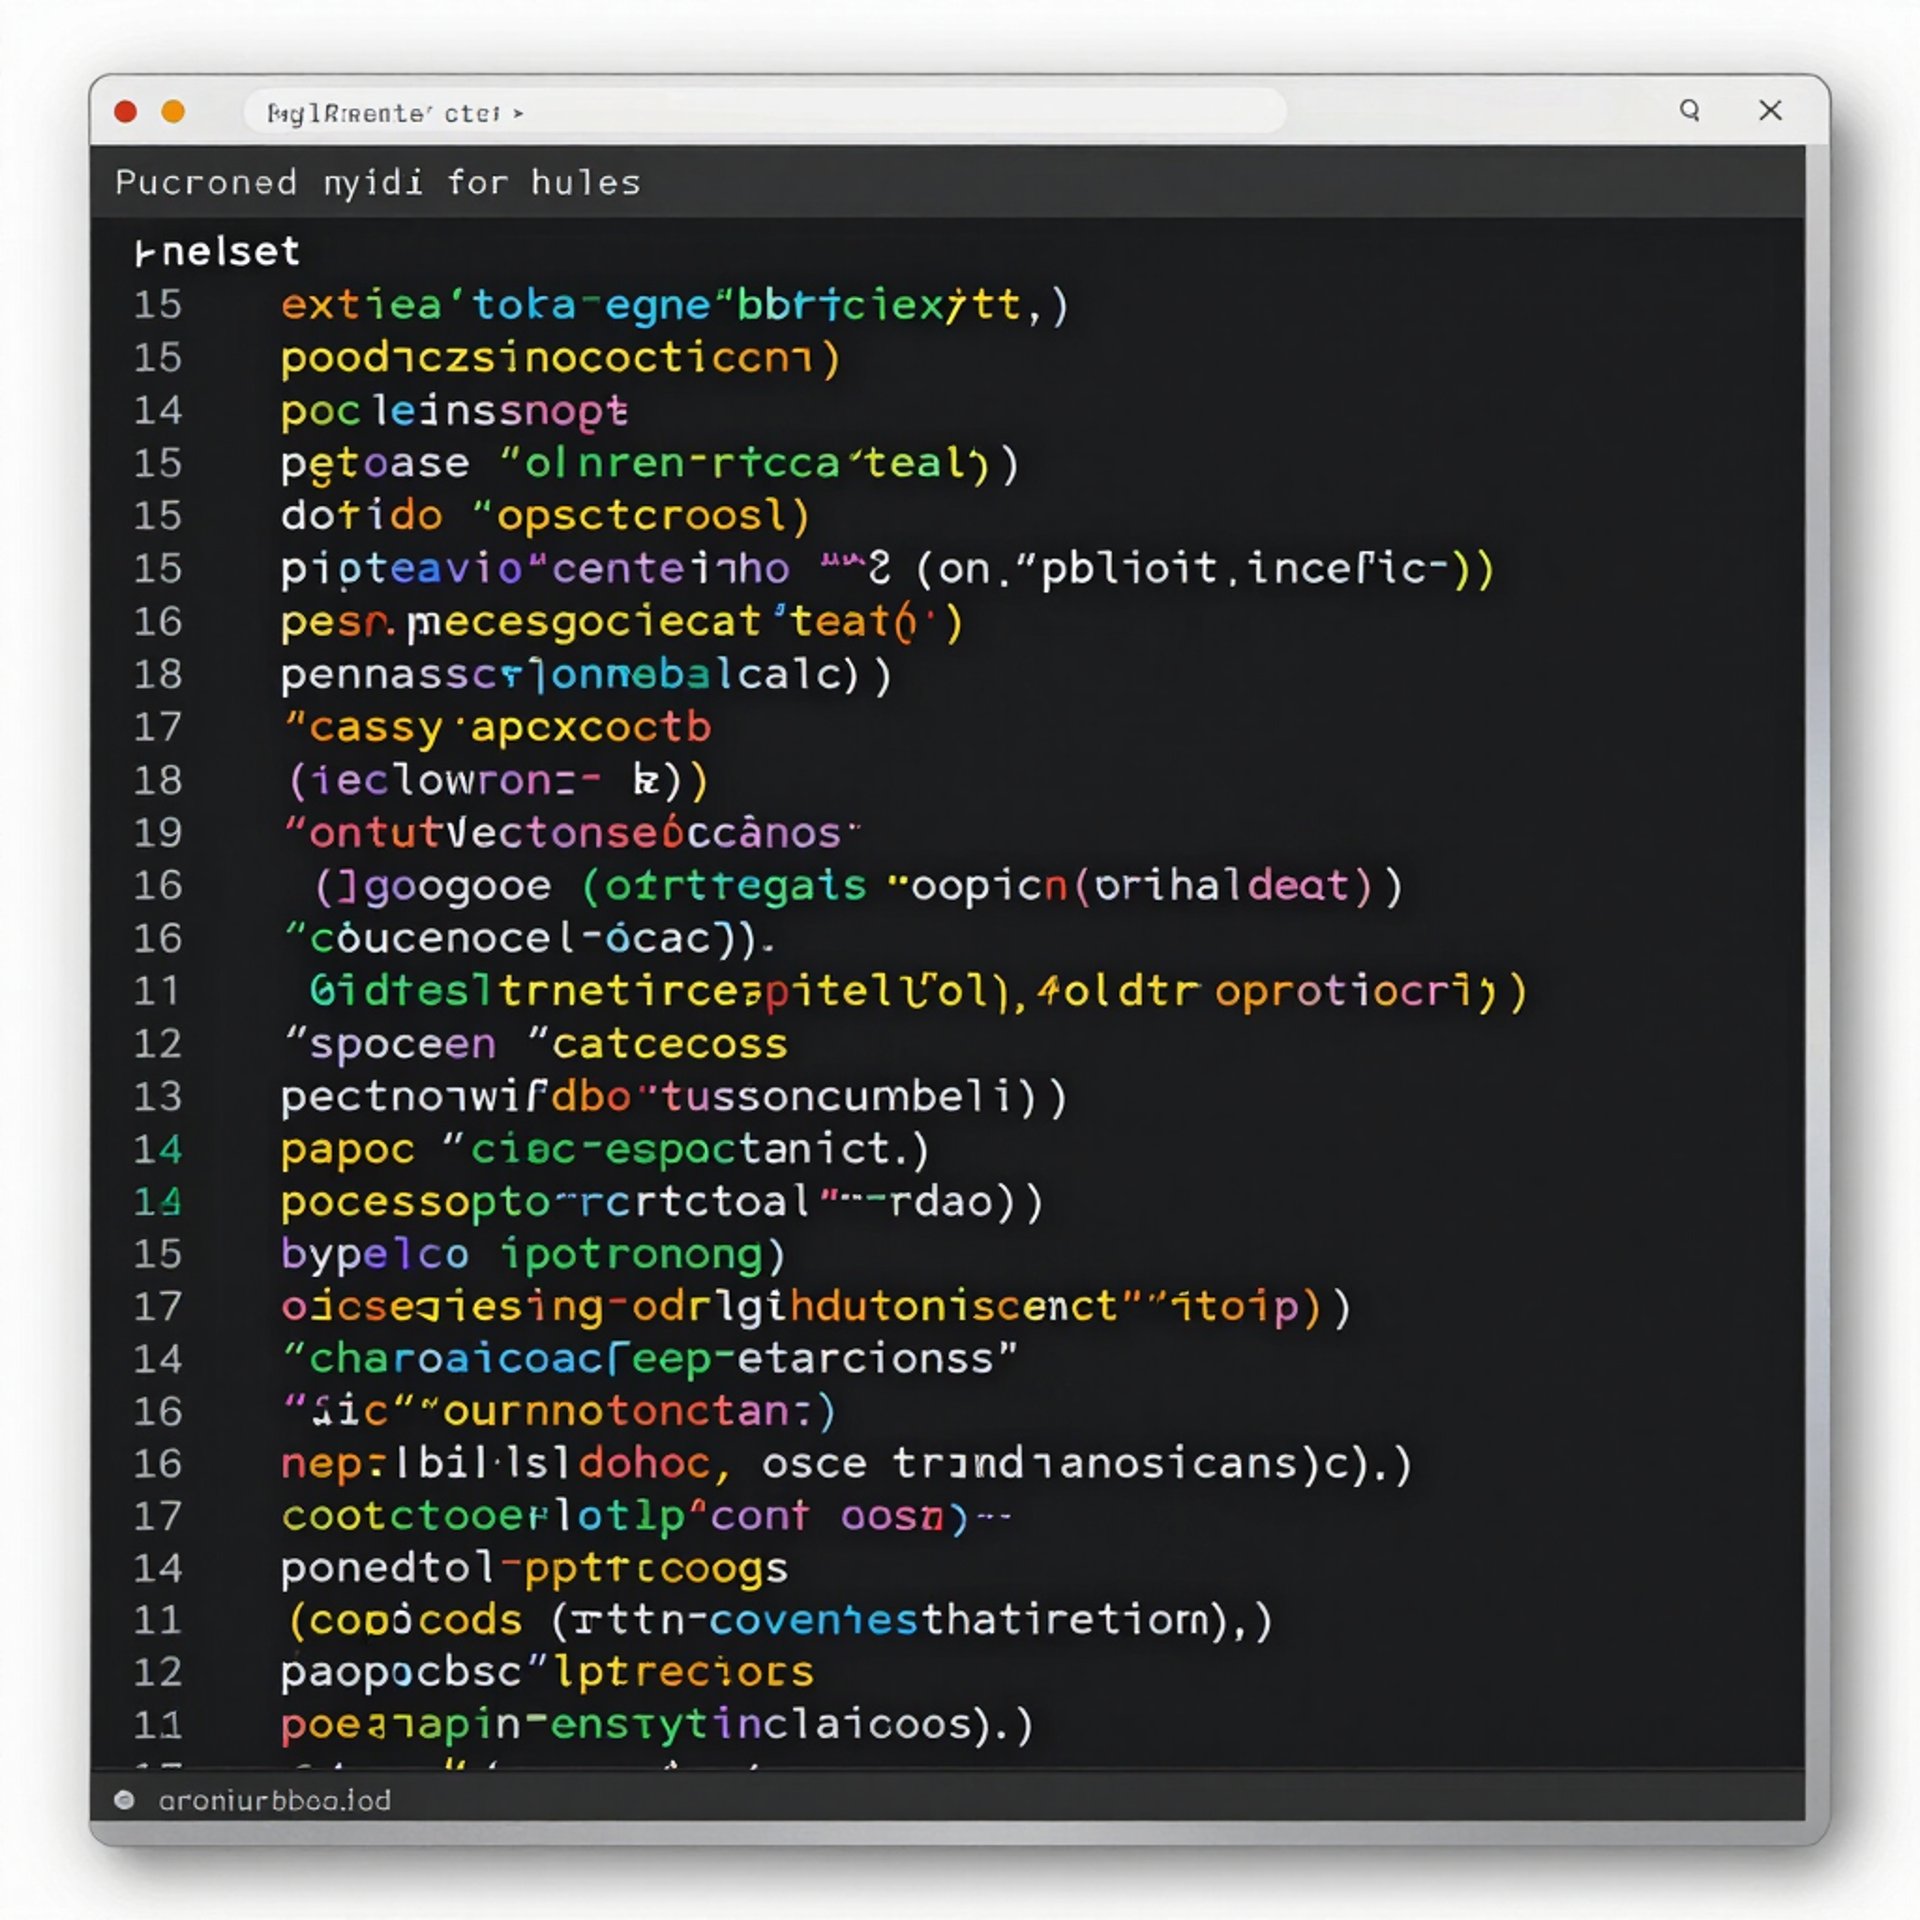Select the 'Pucroned nyidi for hules' header tab
The height and width of the screenshot is (1920, 1920).
[377, 183]
